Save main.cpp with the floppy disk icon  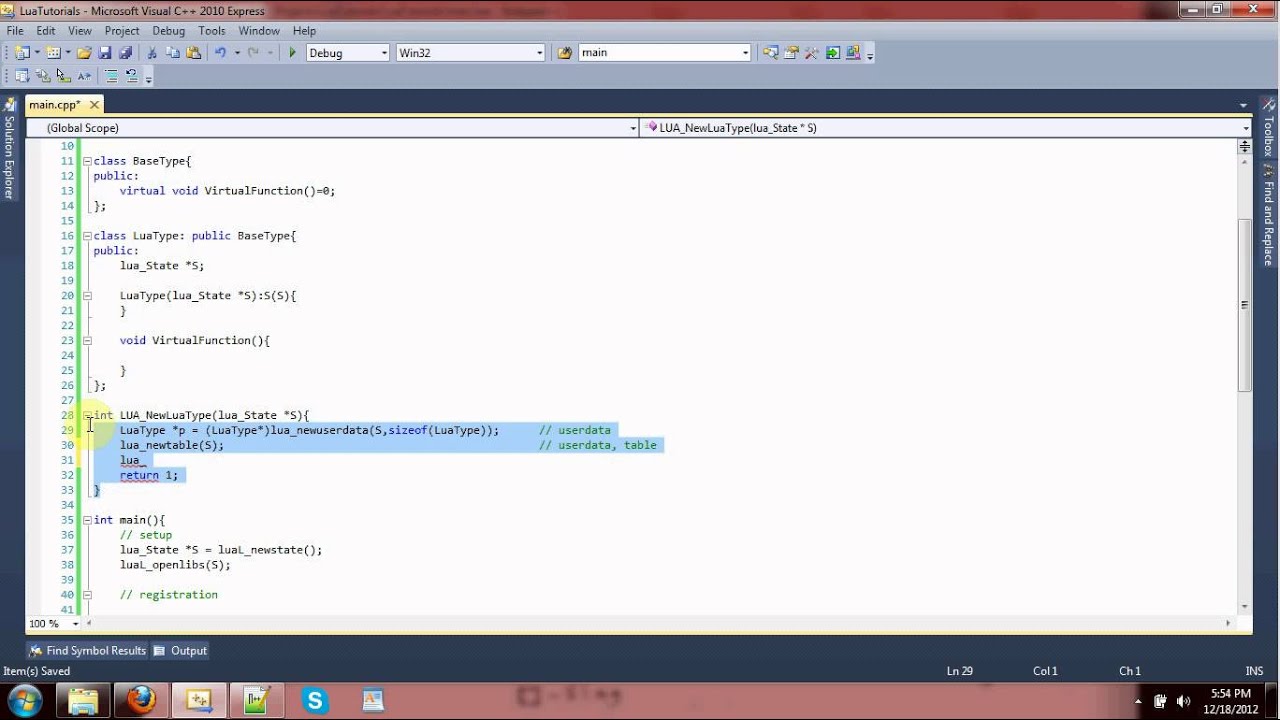click(x=106, y=53)
